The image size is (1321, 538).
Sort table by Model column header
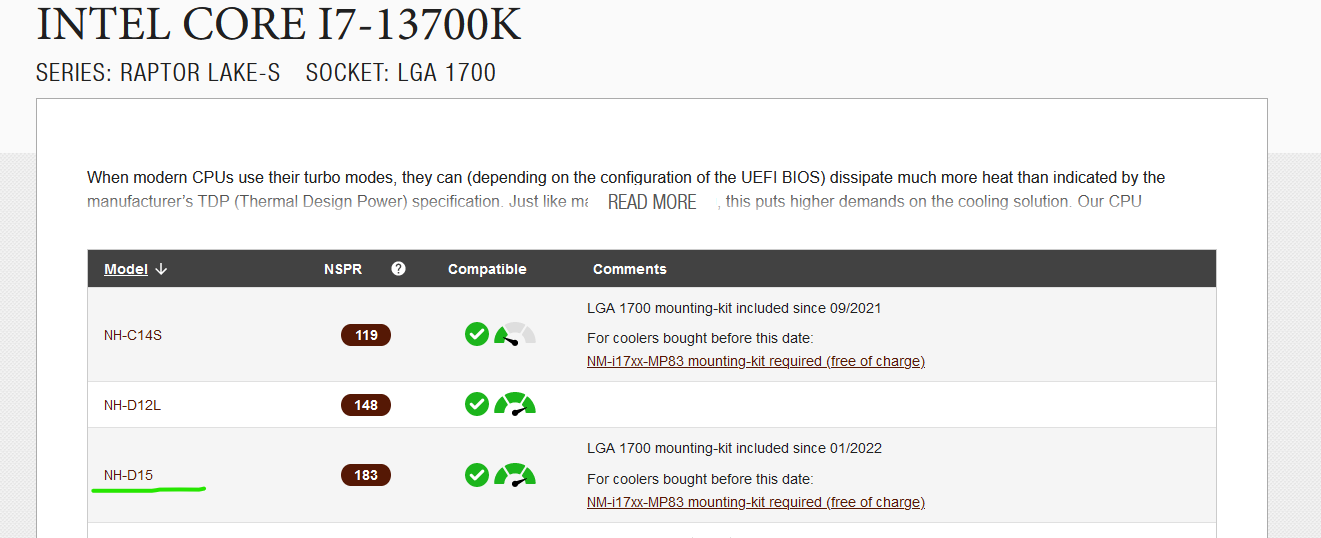pyautogui.click(x=126, y=269)
